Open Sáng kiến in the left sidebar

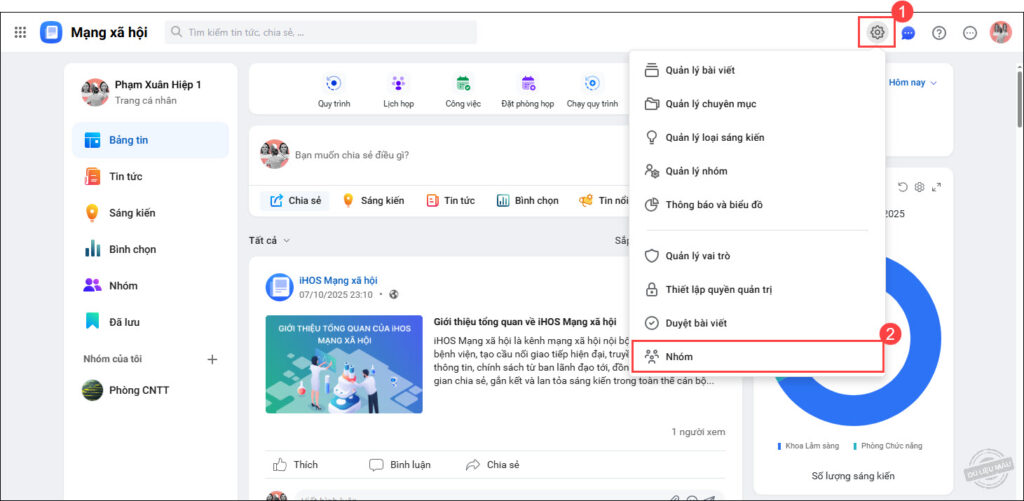(x=150, y=213)
